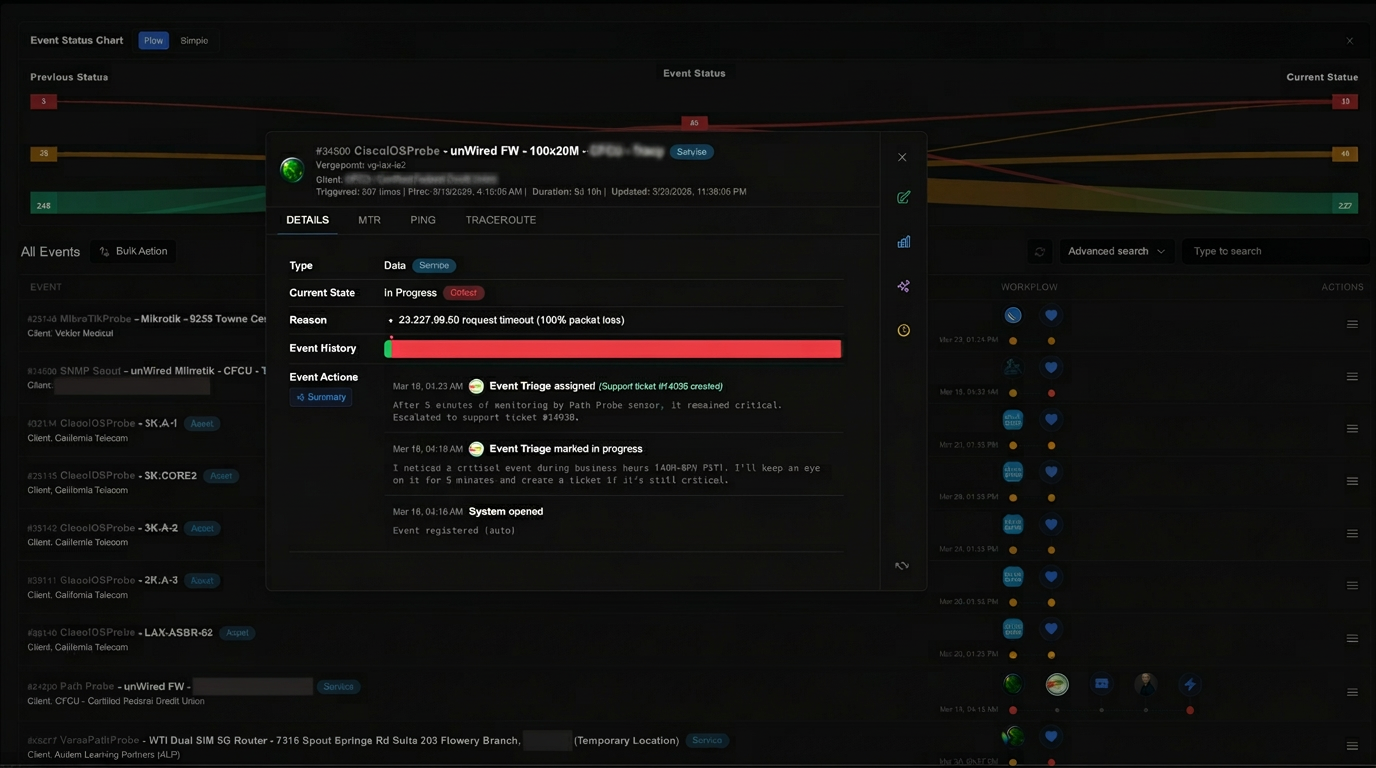Open the actions menu for the Mikrotik event row
This screenshot has width=1376, height=768.
point(1352,324)
